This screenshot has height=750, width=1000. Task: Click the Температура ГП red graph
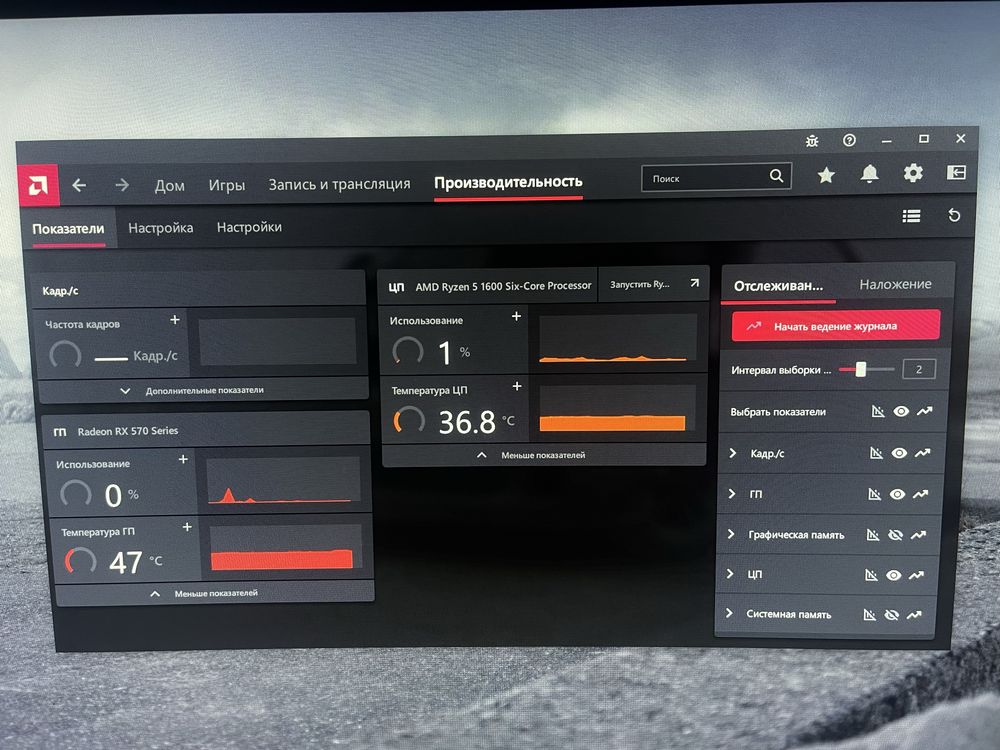(284, 548)
